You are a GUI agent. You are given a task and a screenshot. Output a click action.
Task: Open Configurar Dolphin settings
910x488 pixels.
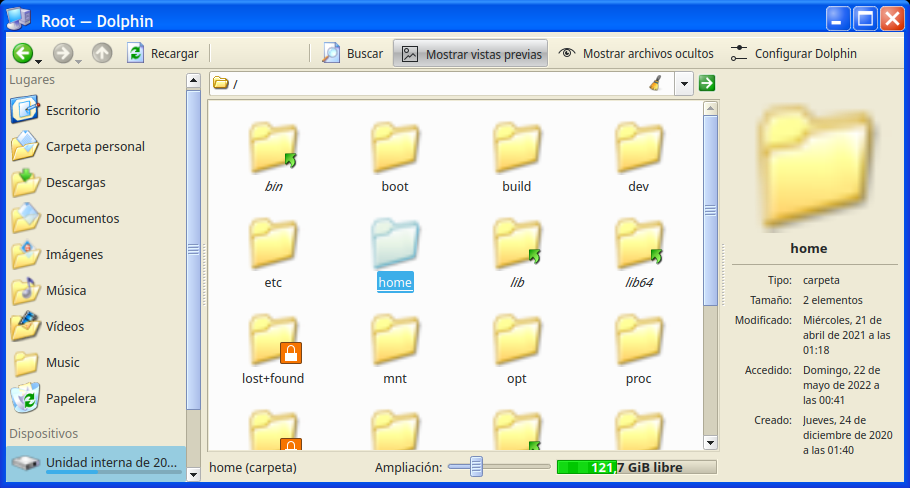(793, 53)
